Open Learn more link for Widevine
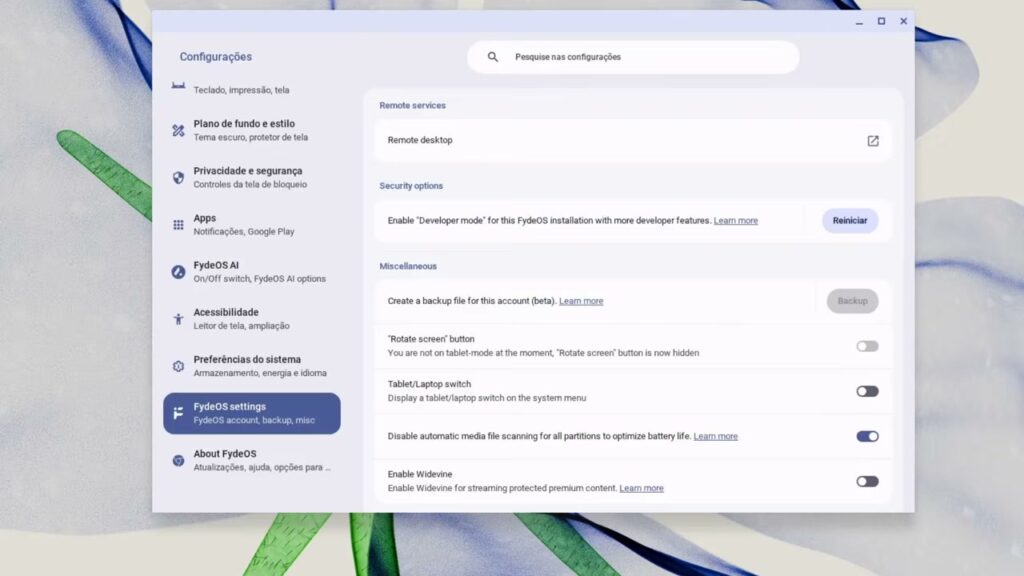Image resolution: width=1024 pixels, height=576 pixels. pyautogui.click(x=641, y=488)
